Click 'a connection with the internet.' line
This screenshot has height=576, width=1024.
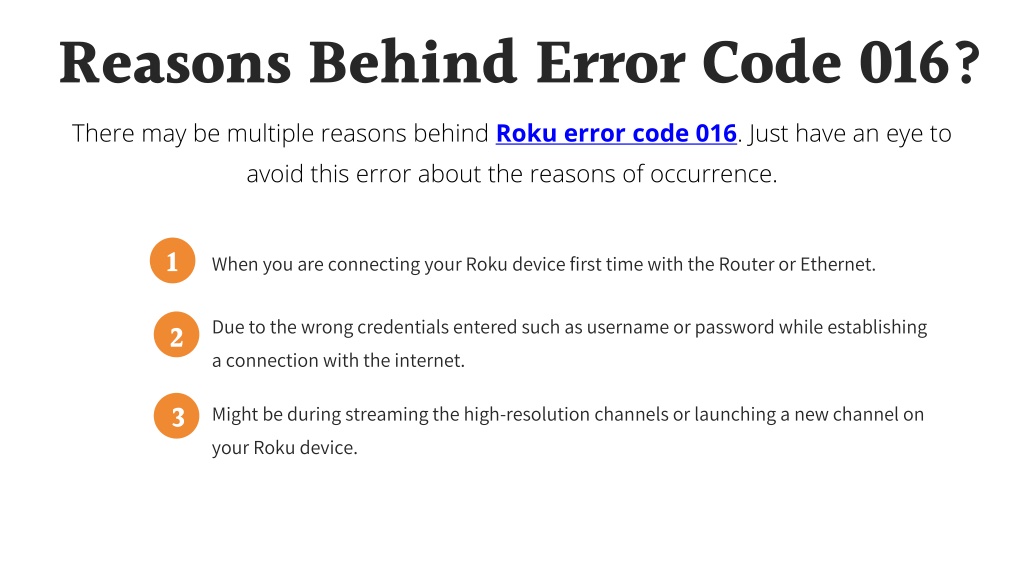click(338, 360)
